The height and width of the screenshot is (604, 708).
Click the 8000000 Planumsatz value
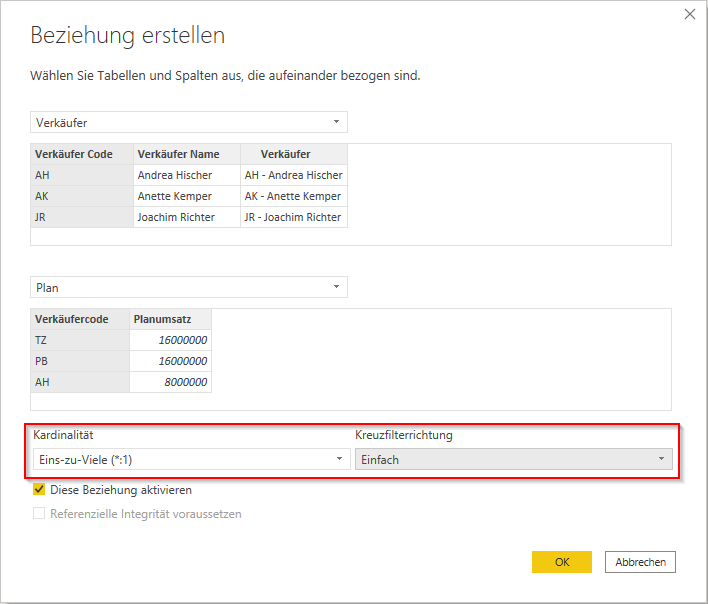tap(170, 382)
